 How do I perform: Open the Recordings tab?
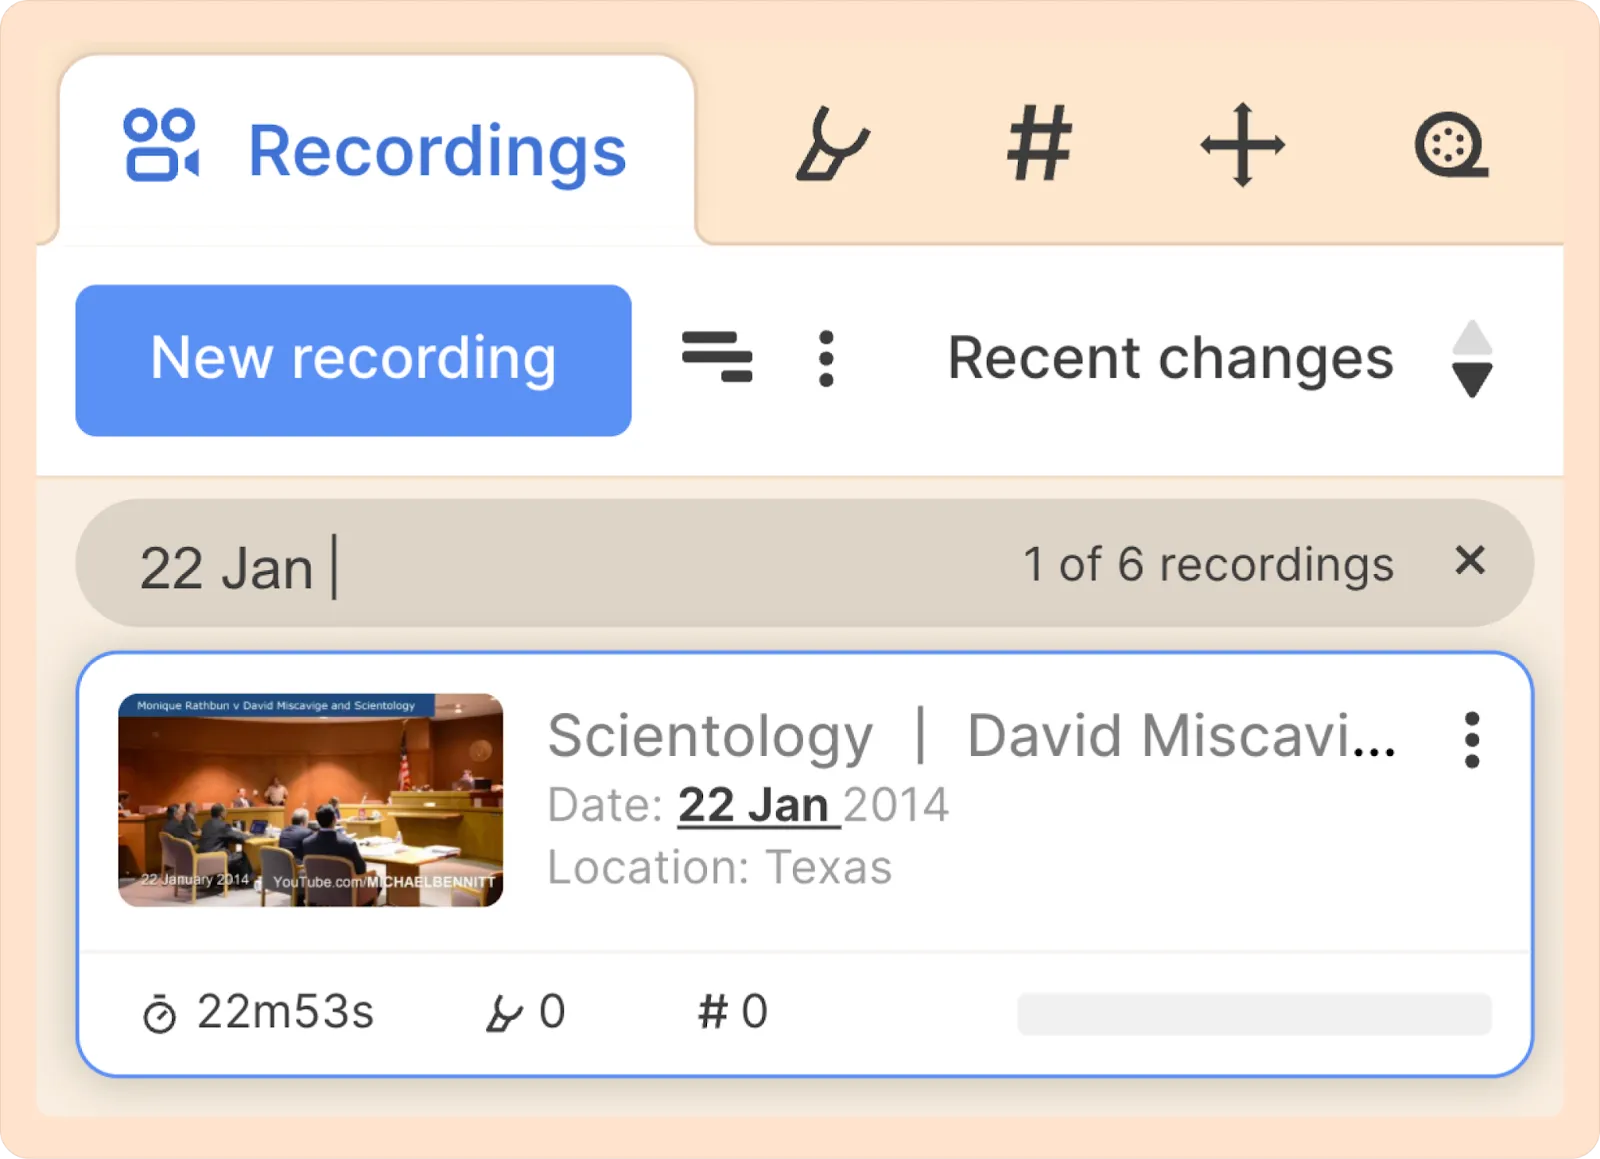[x=376, y=149]
